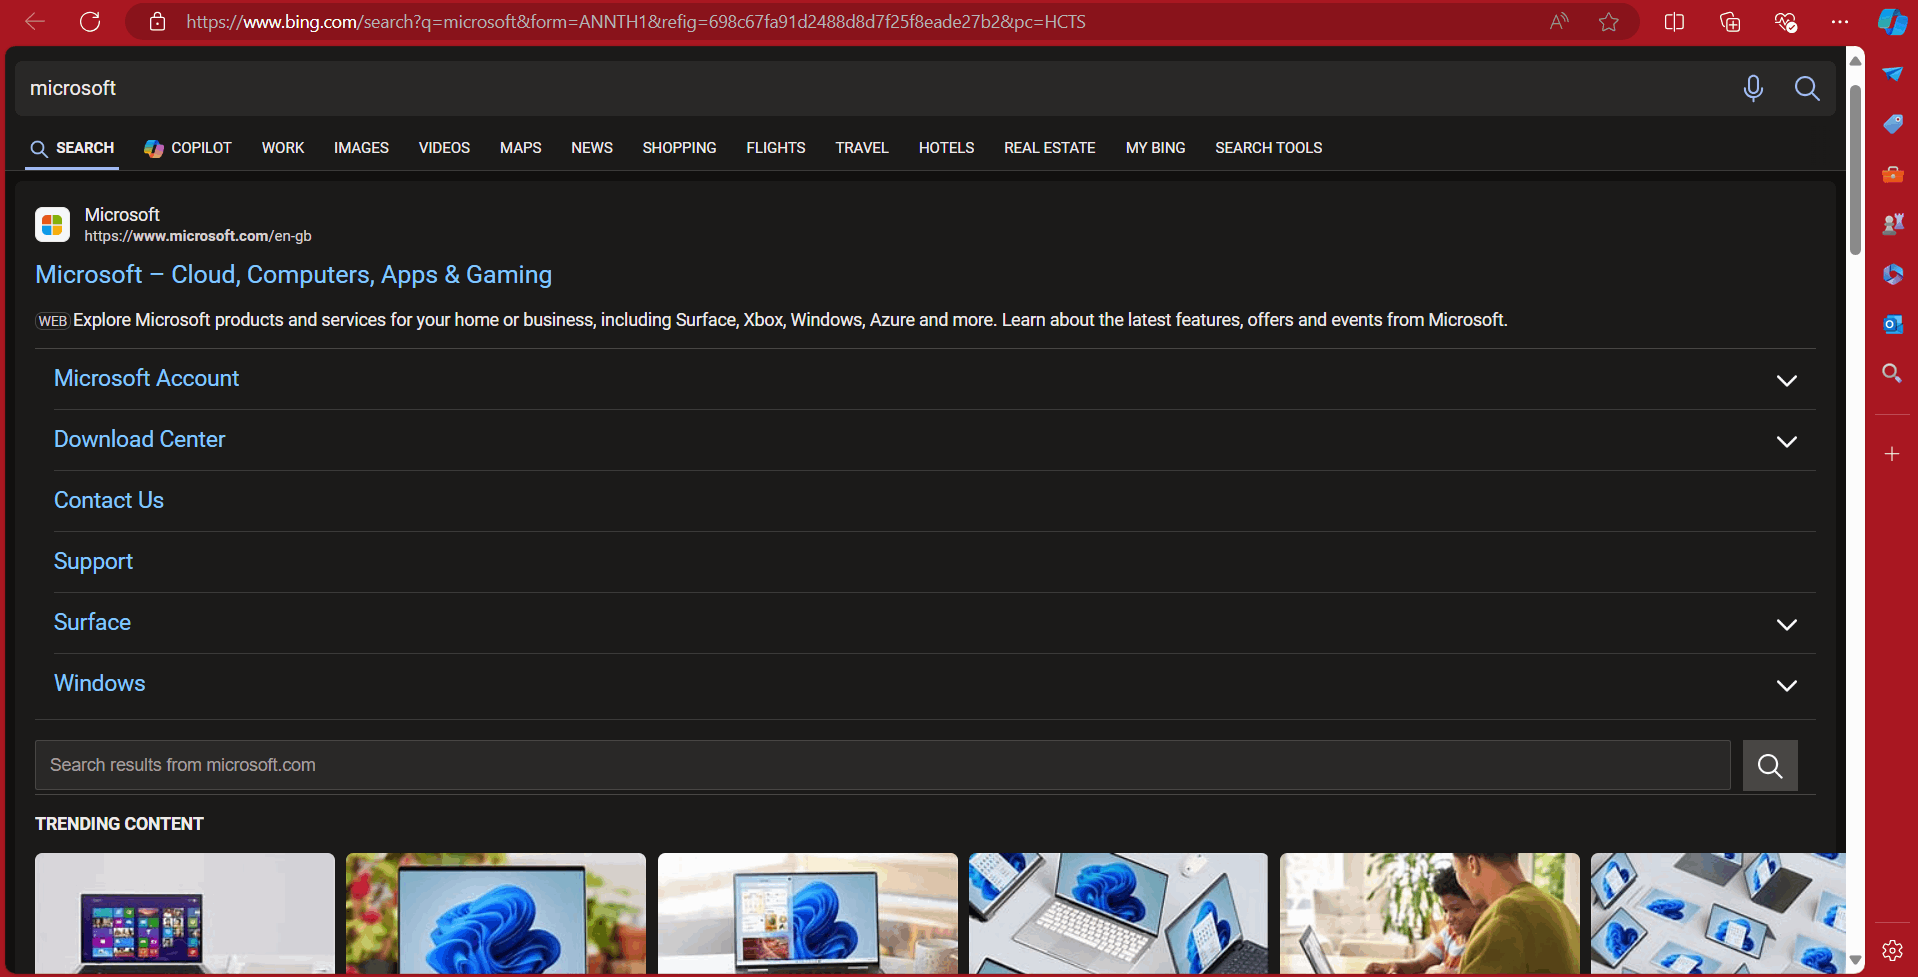Click the www.microsoft.com/en-gb result URL
Viewport: 1918px width, 977px height.
coord(198,236)
